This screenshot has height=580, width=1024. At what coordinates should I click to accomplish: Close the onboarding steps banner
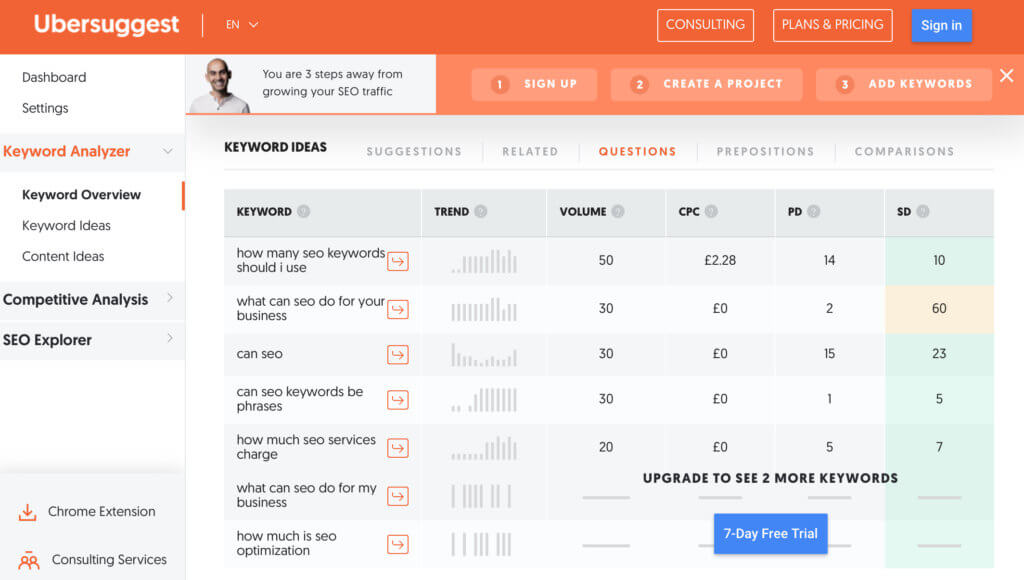pos(1006,76)
